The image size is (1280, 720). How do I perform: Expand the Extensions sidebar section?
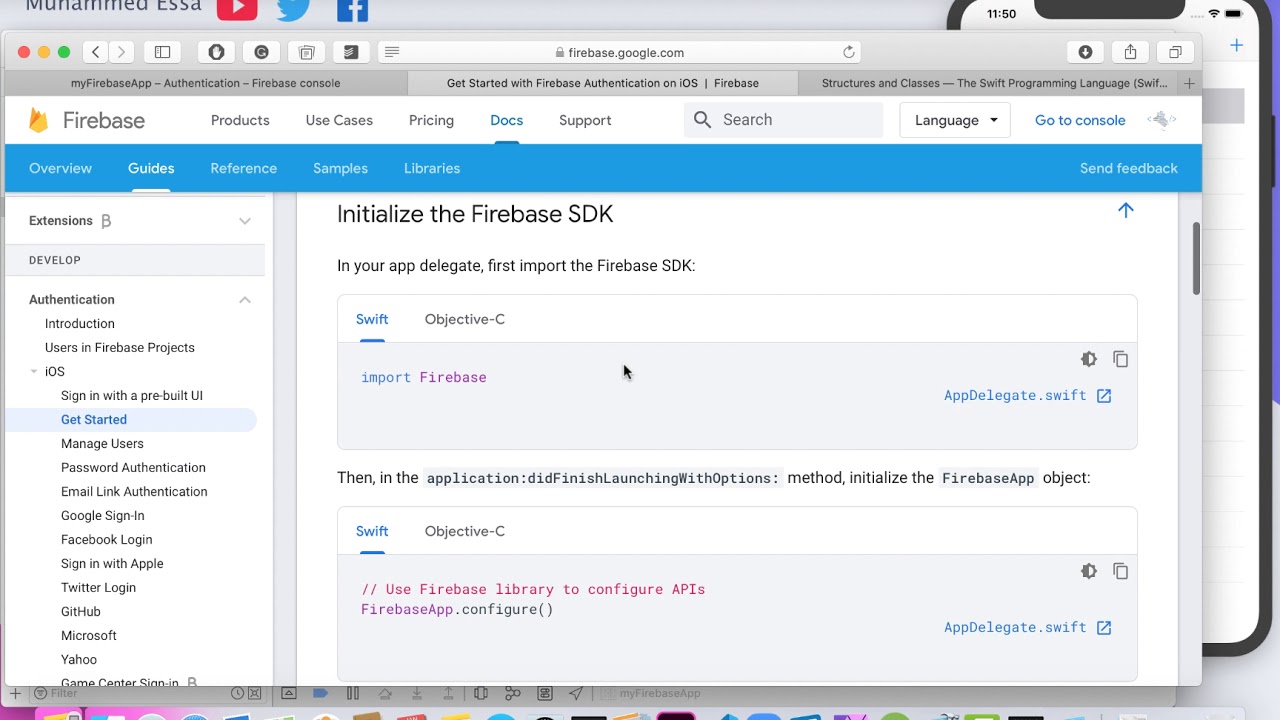[x=245, y=221]
